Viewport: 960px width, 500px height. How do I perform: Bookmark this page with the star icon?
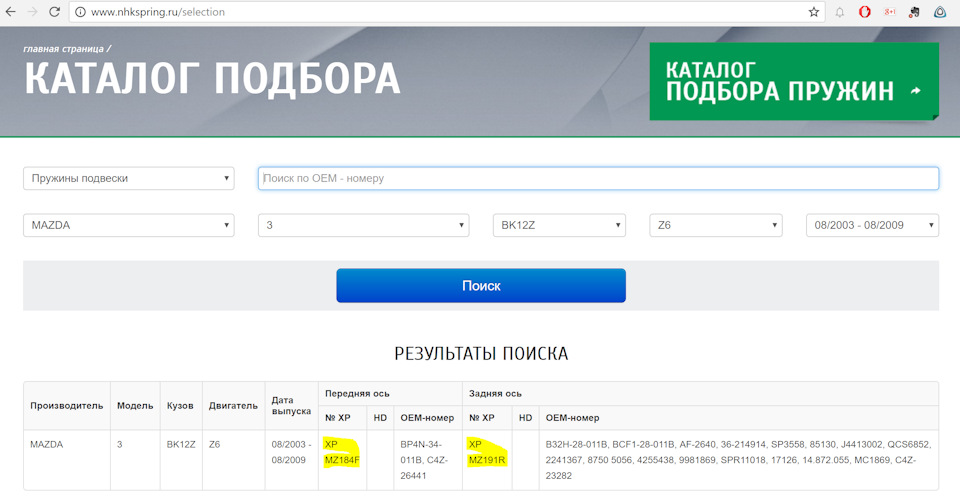click(x=814, y=12)
